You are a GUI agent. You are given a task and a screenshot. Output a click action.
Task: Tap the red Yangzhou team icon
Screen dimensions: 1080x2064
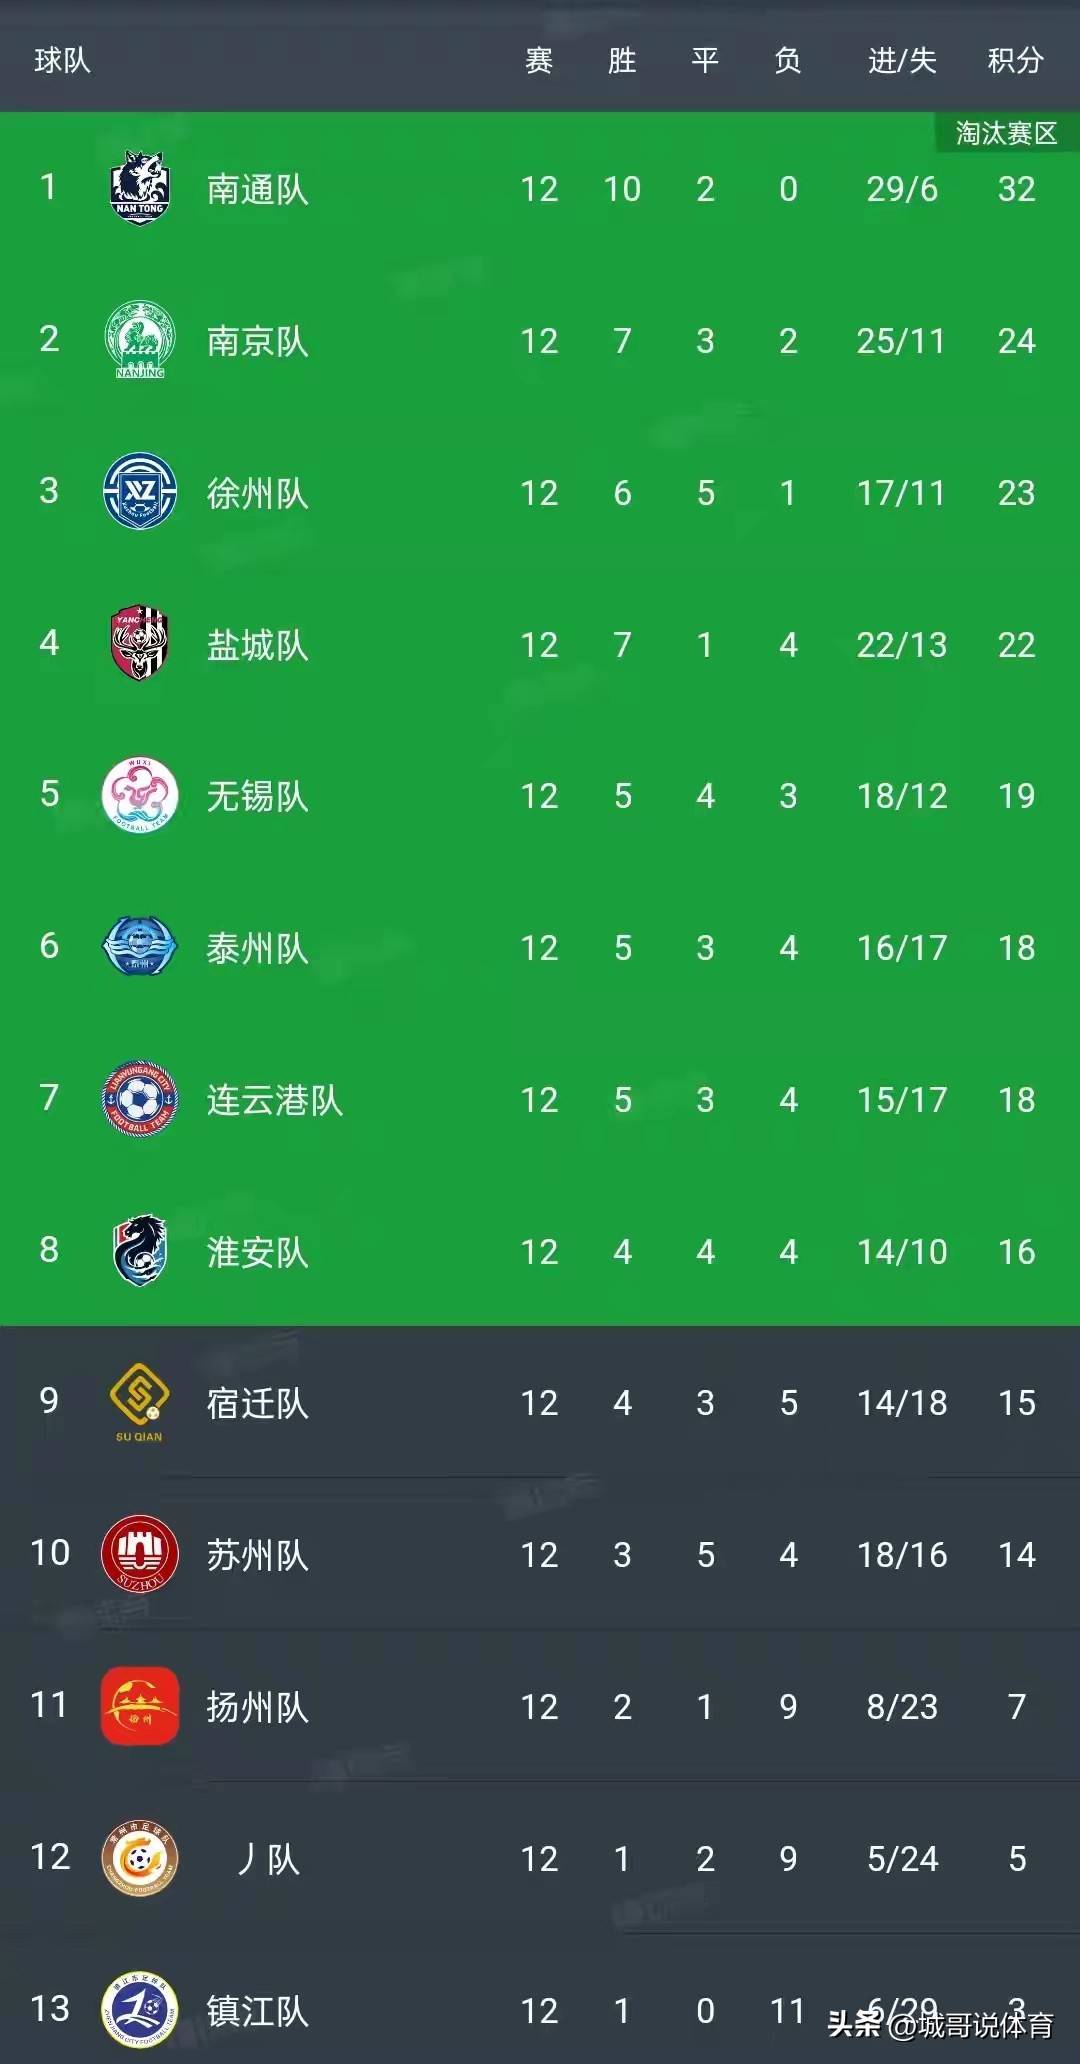(x=140, y=1706)
